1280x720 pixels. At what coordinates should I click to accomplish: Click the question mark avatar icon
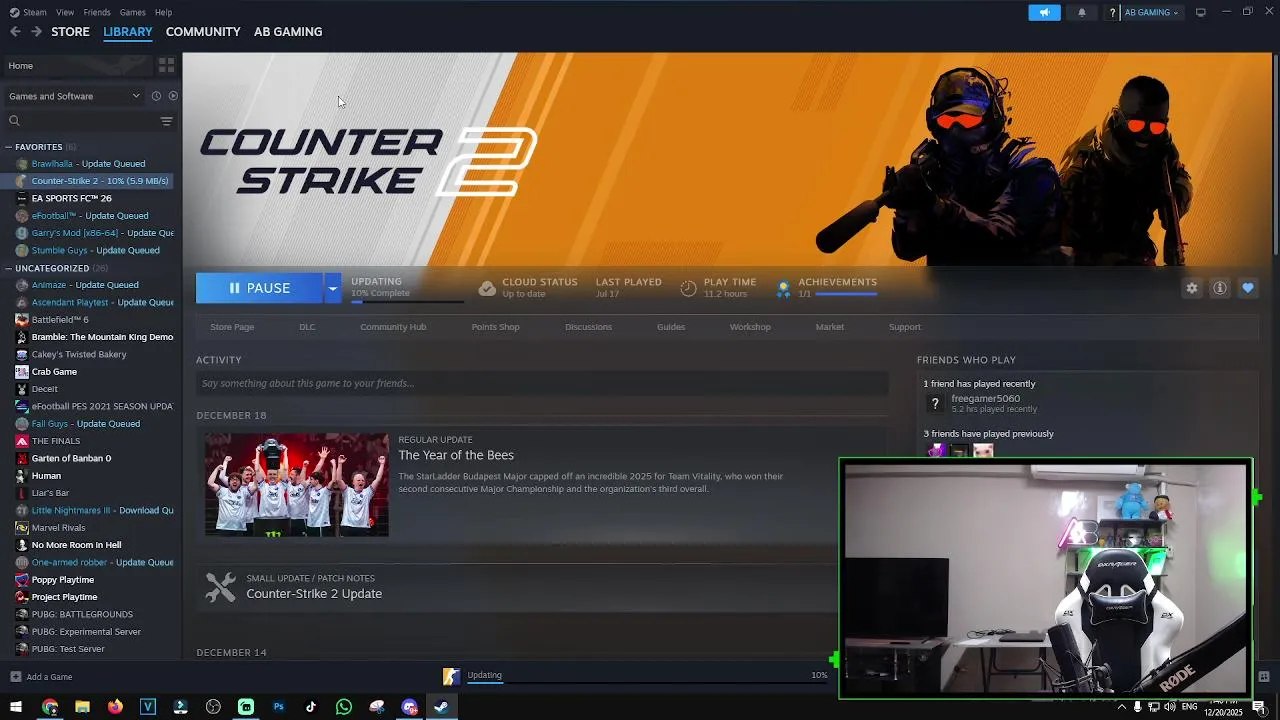click(1112, 12)
